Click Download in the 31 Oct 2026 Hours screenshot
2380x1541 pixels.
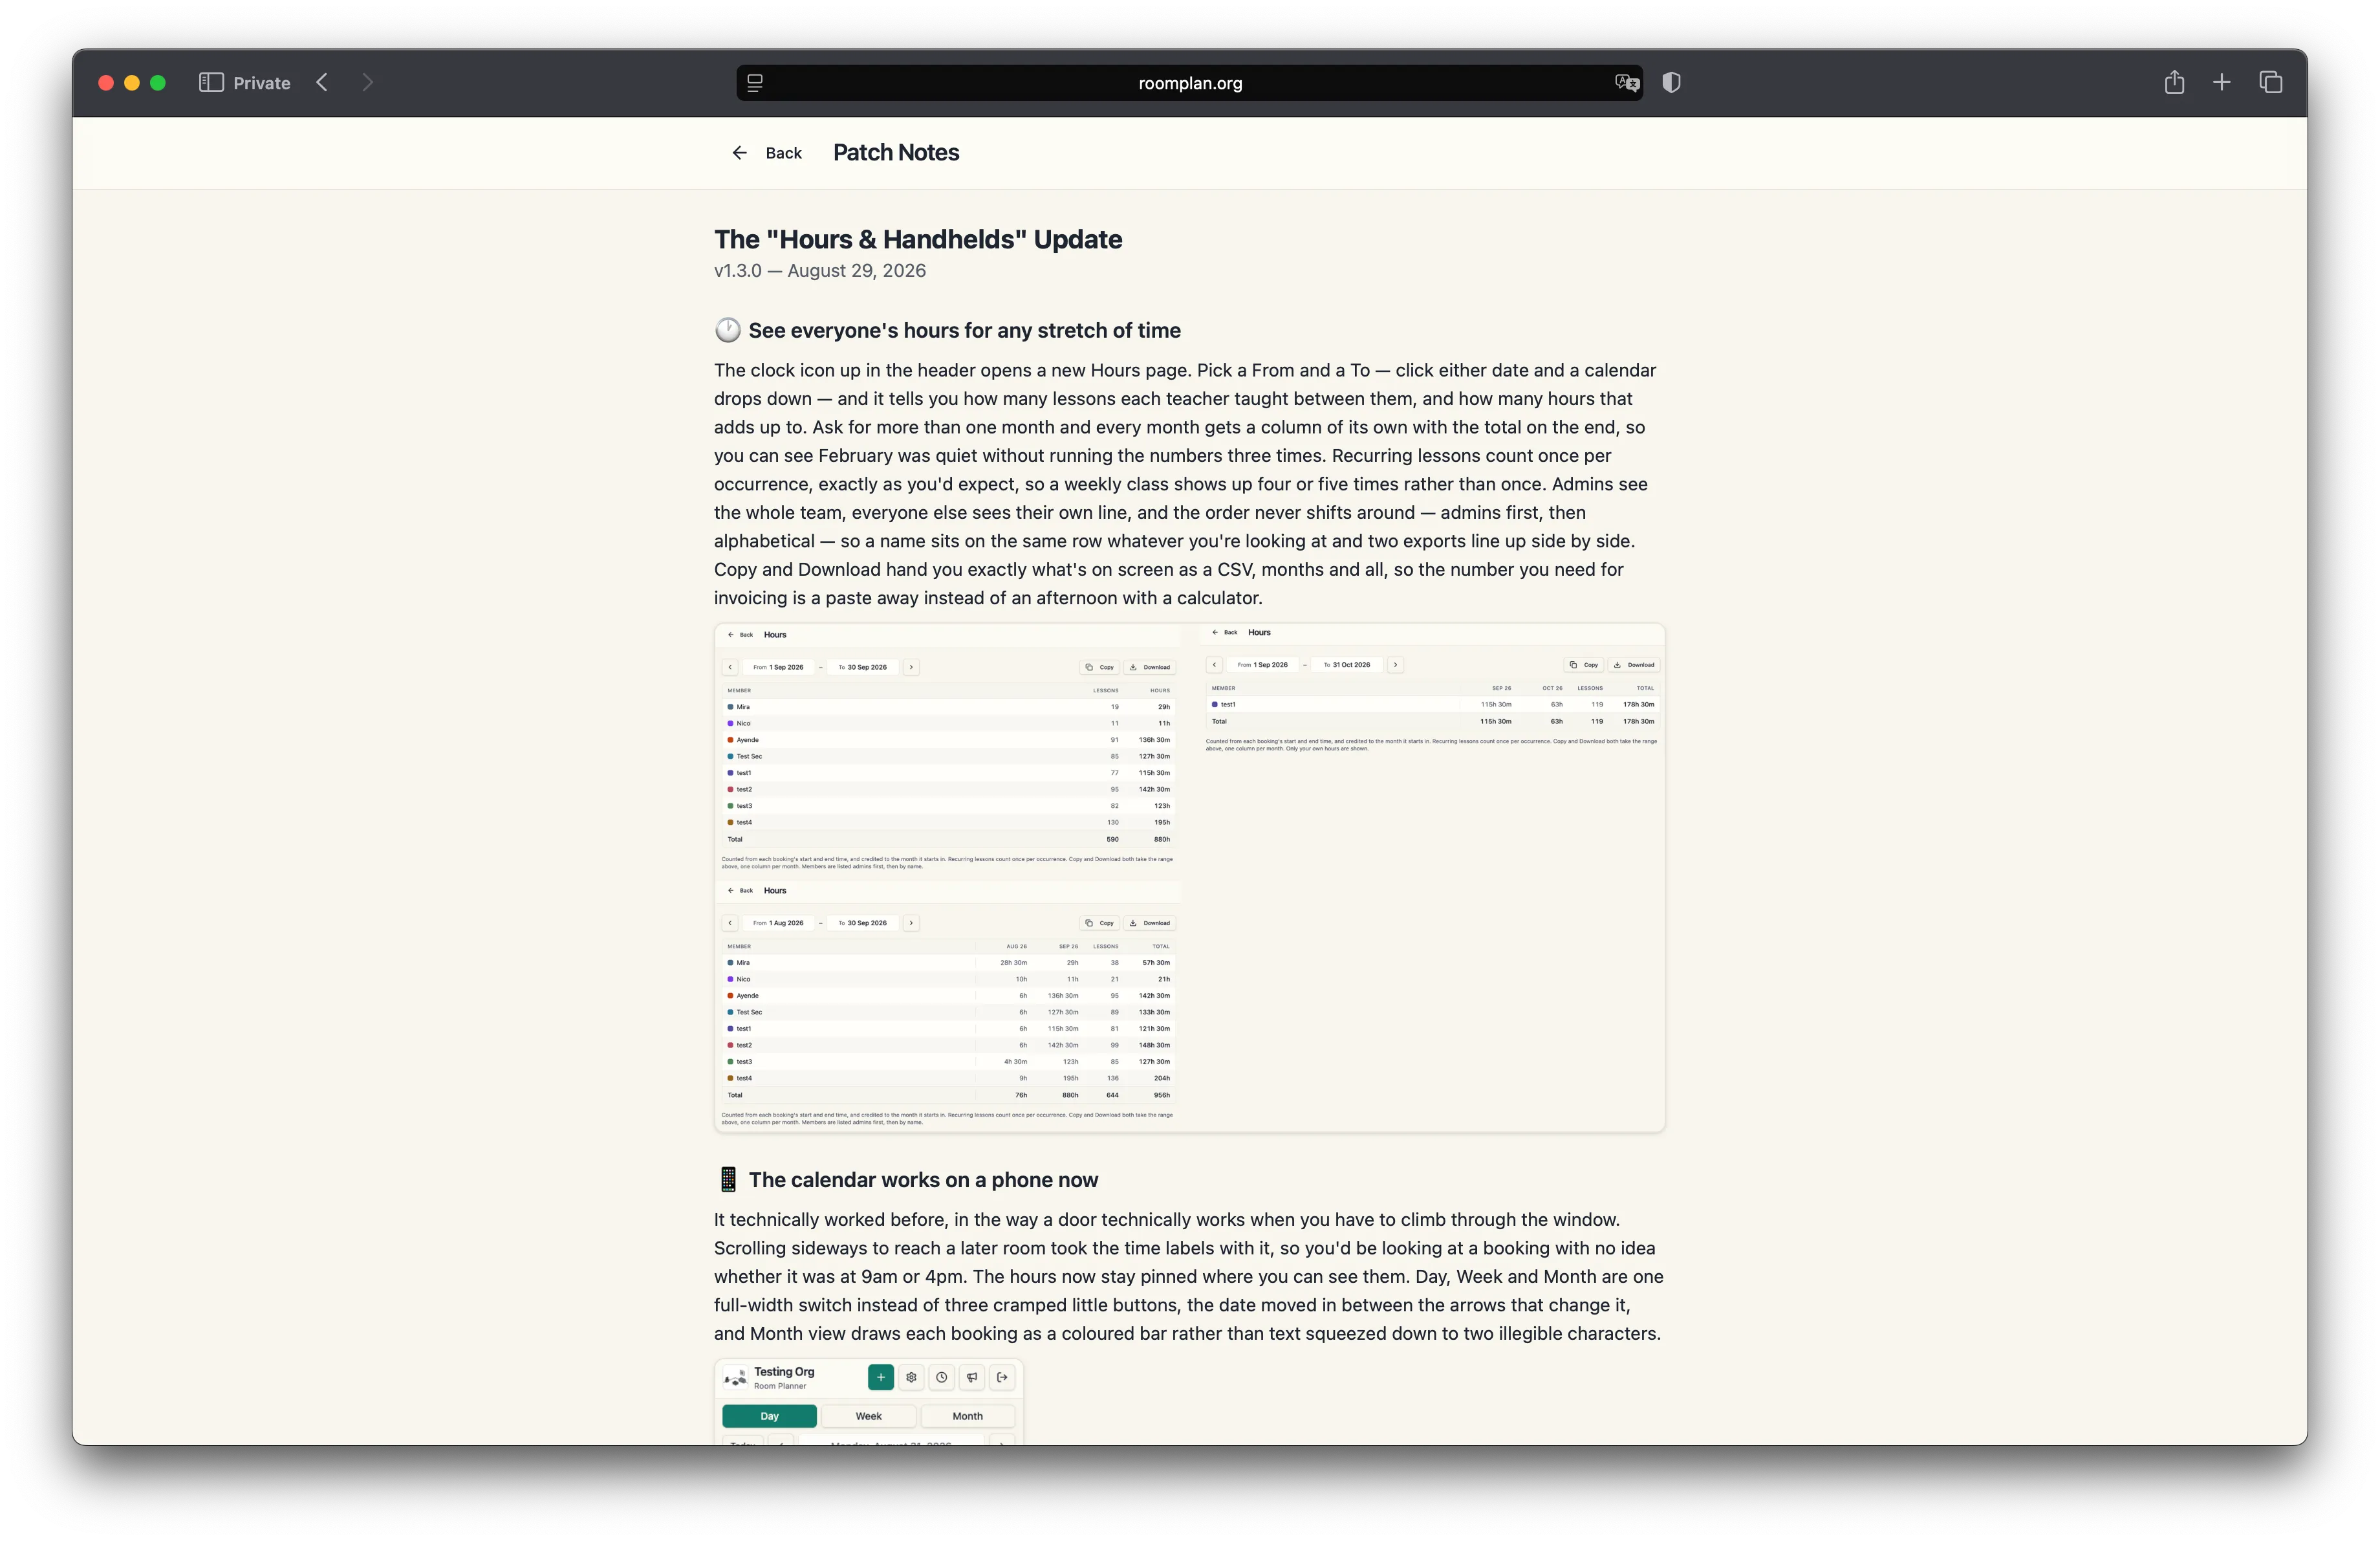click(x=1633, y=665)
